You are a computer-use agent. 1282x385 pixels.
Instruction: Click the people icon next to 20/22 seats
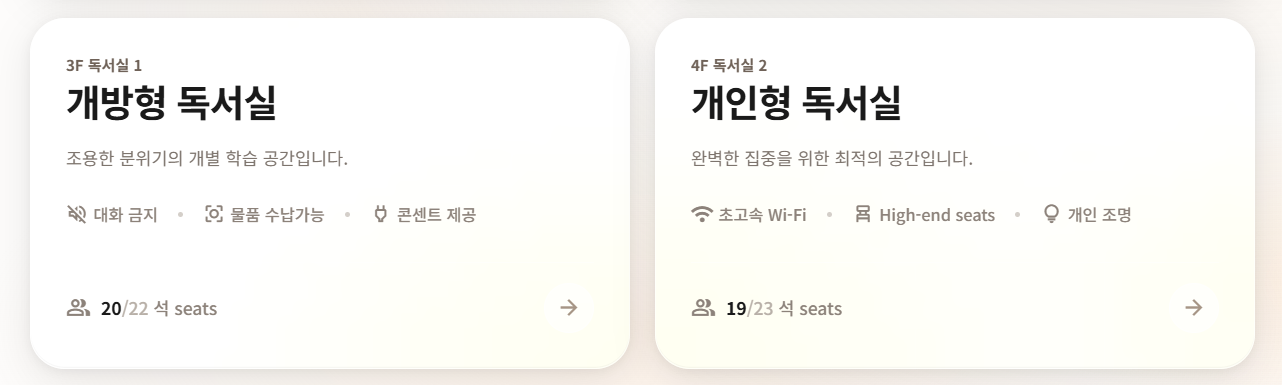[x=78, y=307]
